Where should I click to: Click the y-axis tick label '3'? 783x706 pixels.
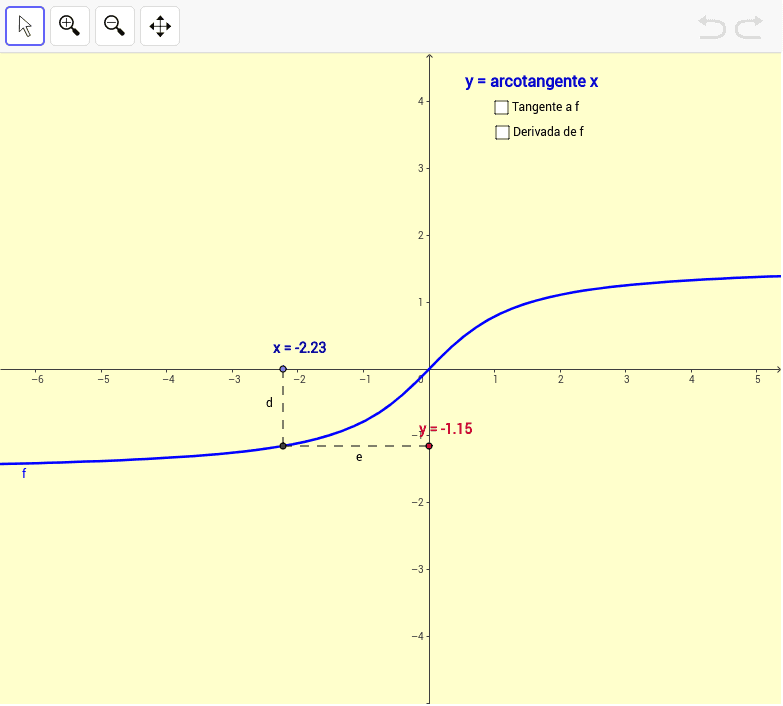[421, 168]
